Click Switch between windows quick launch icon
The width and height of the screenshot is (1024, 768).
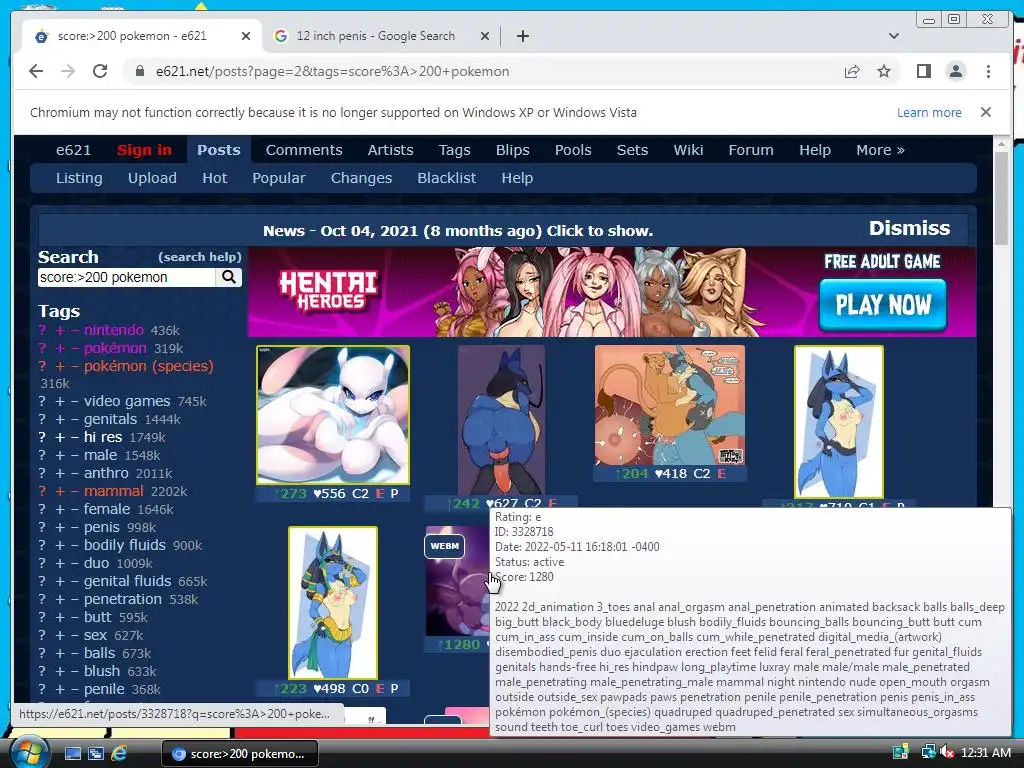96,754
